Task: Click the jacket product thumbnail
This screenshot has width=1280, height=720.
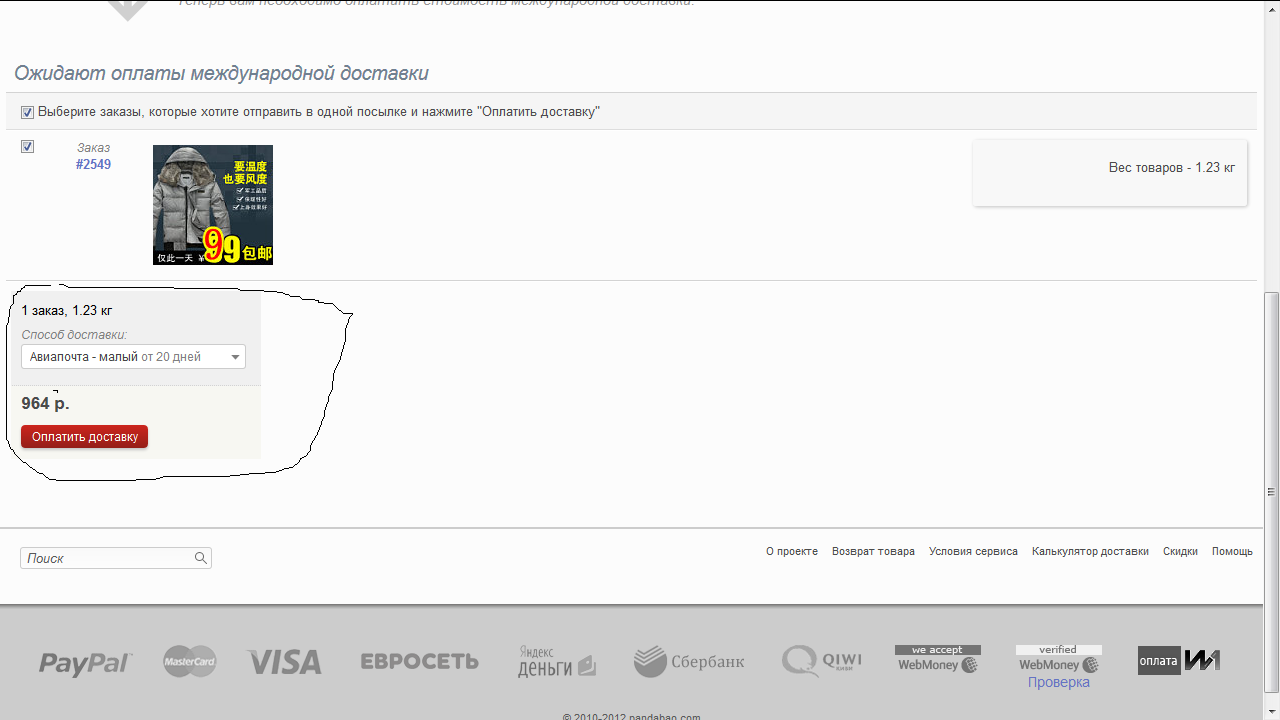Action: click(213, 205)
